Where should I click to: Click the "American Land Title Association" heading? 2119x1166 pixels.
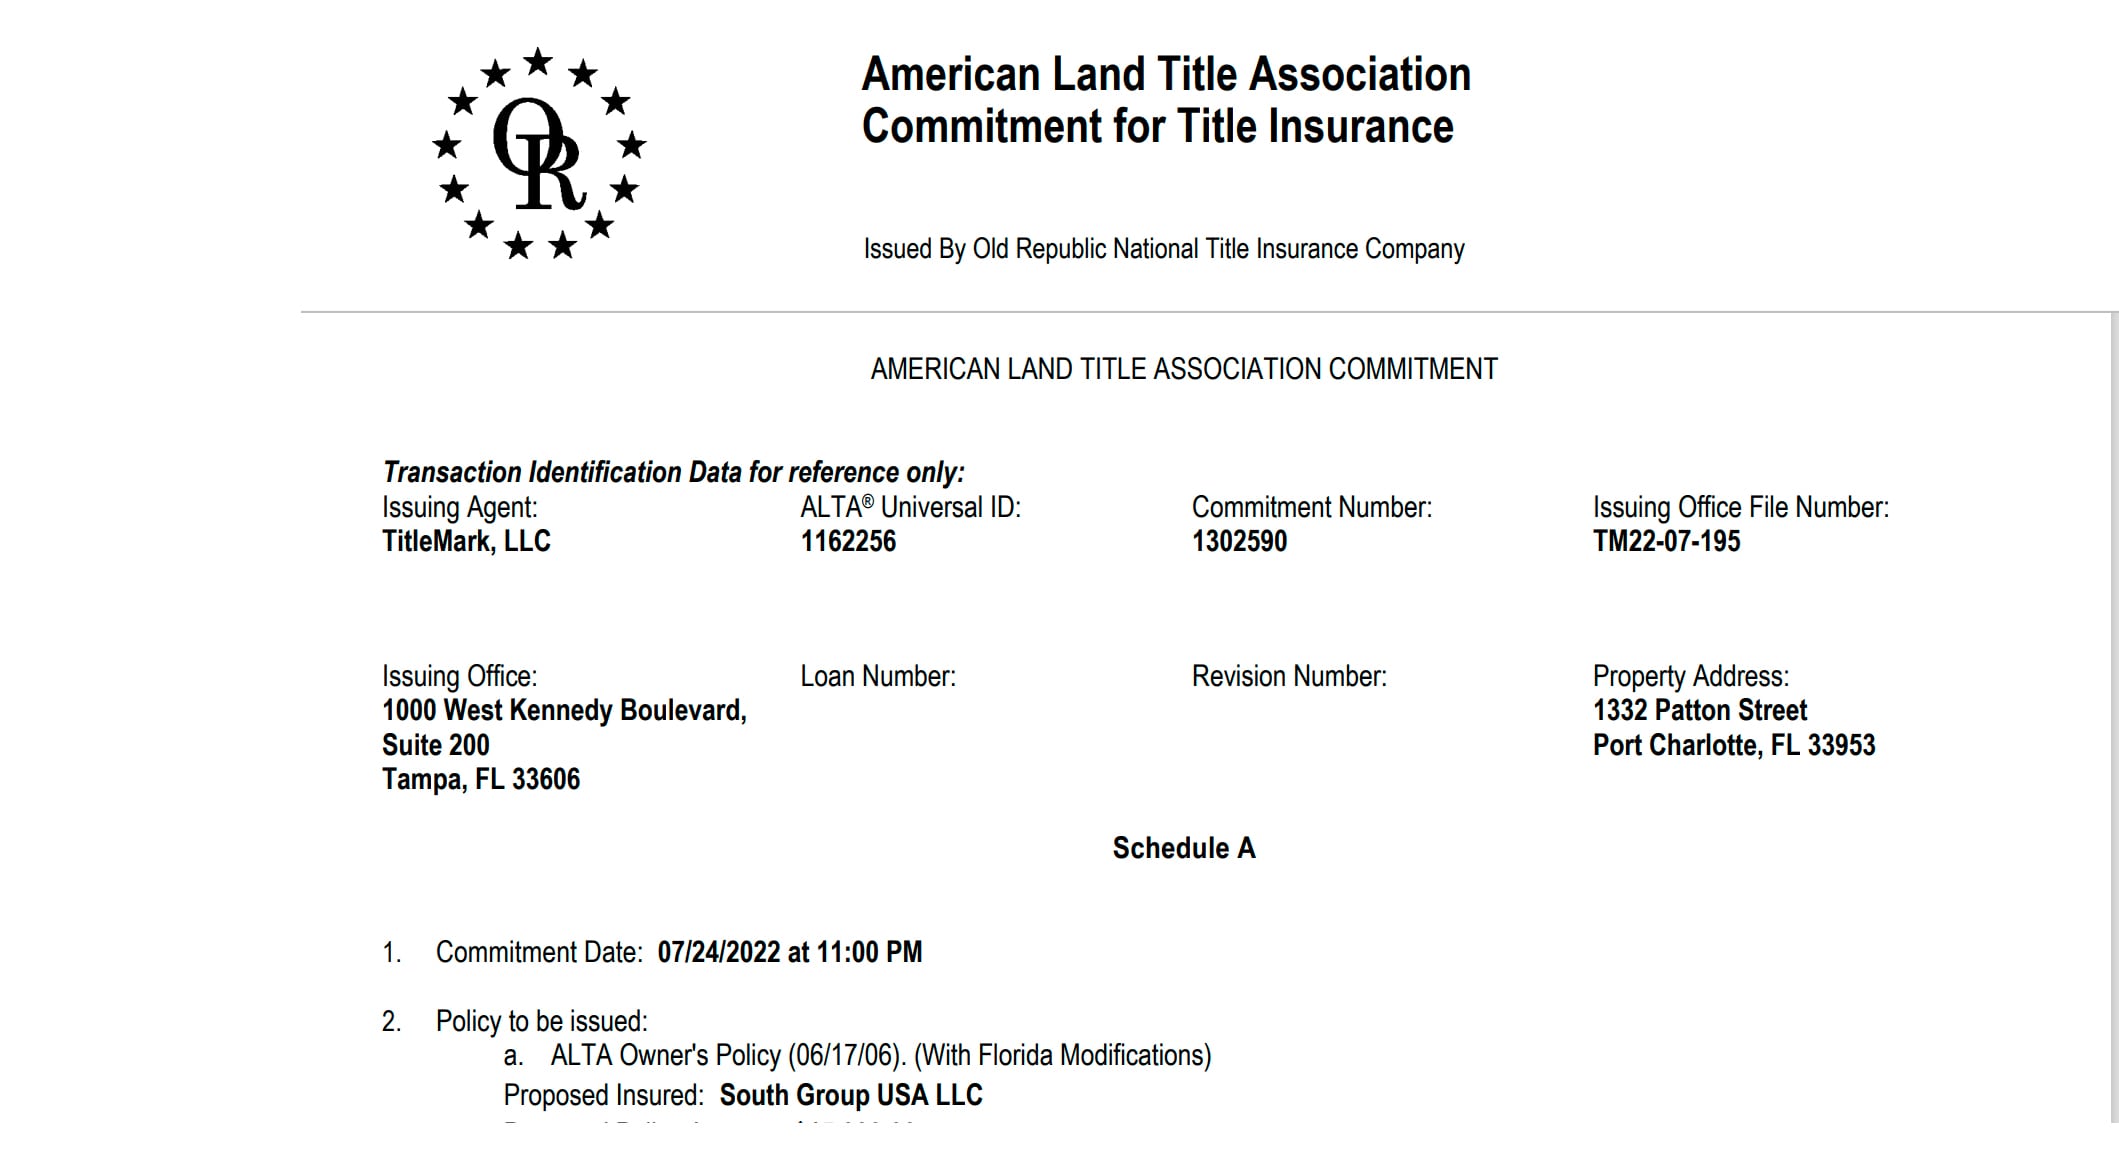1165,75
